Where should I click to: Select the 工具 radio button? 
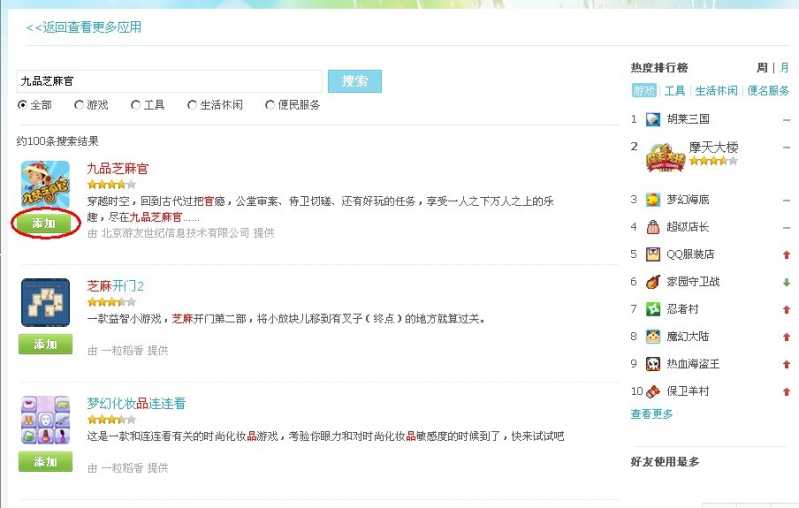pos(135,105)
